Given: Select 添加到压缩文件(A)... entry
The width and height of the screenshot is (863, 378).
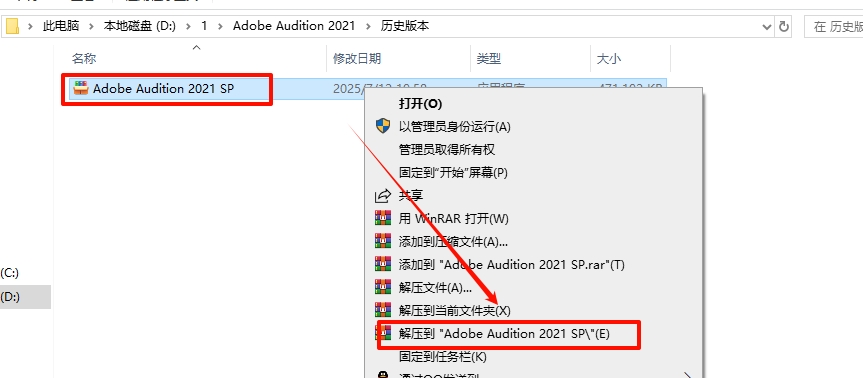Looking at the screenshot, I should [453, 242].
